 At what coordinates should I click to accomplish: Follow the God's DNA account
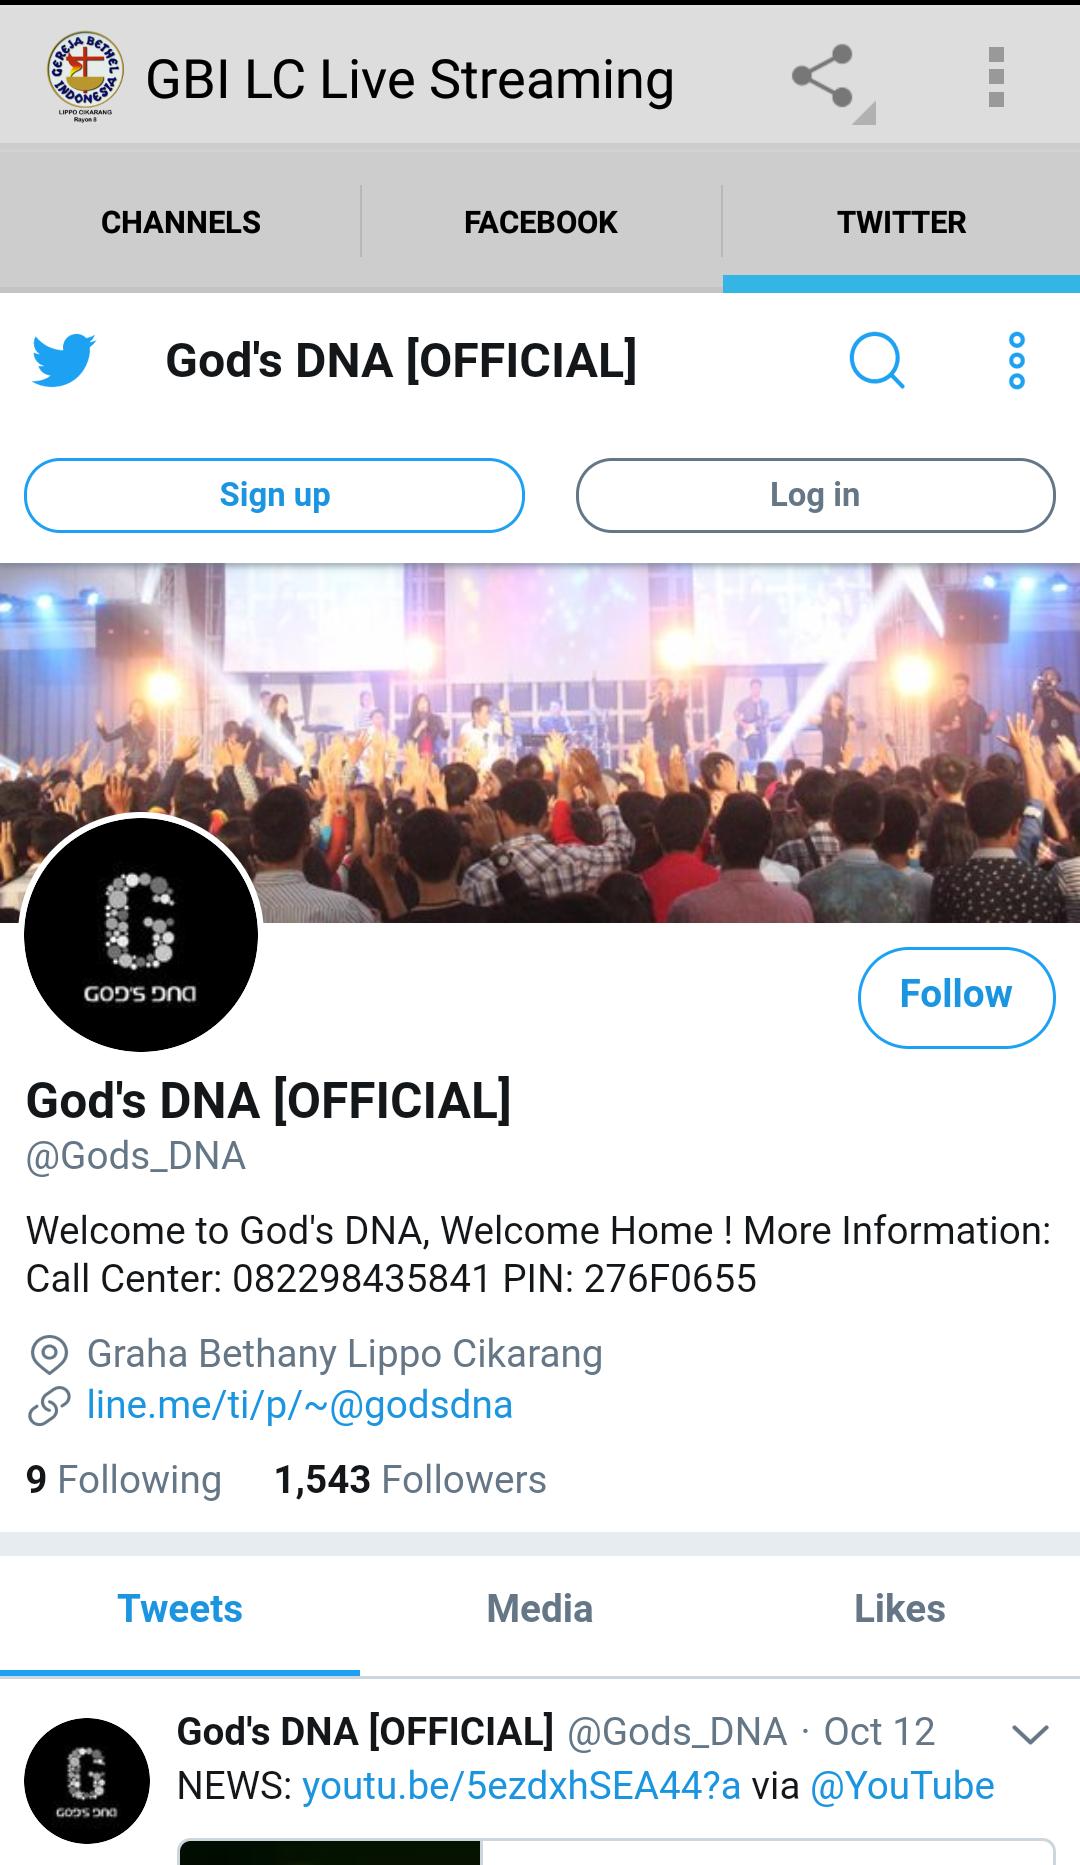pos(956,996)
